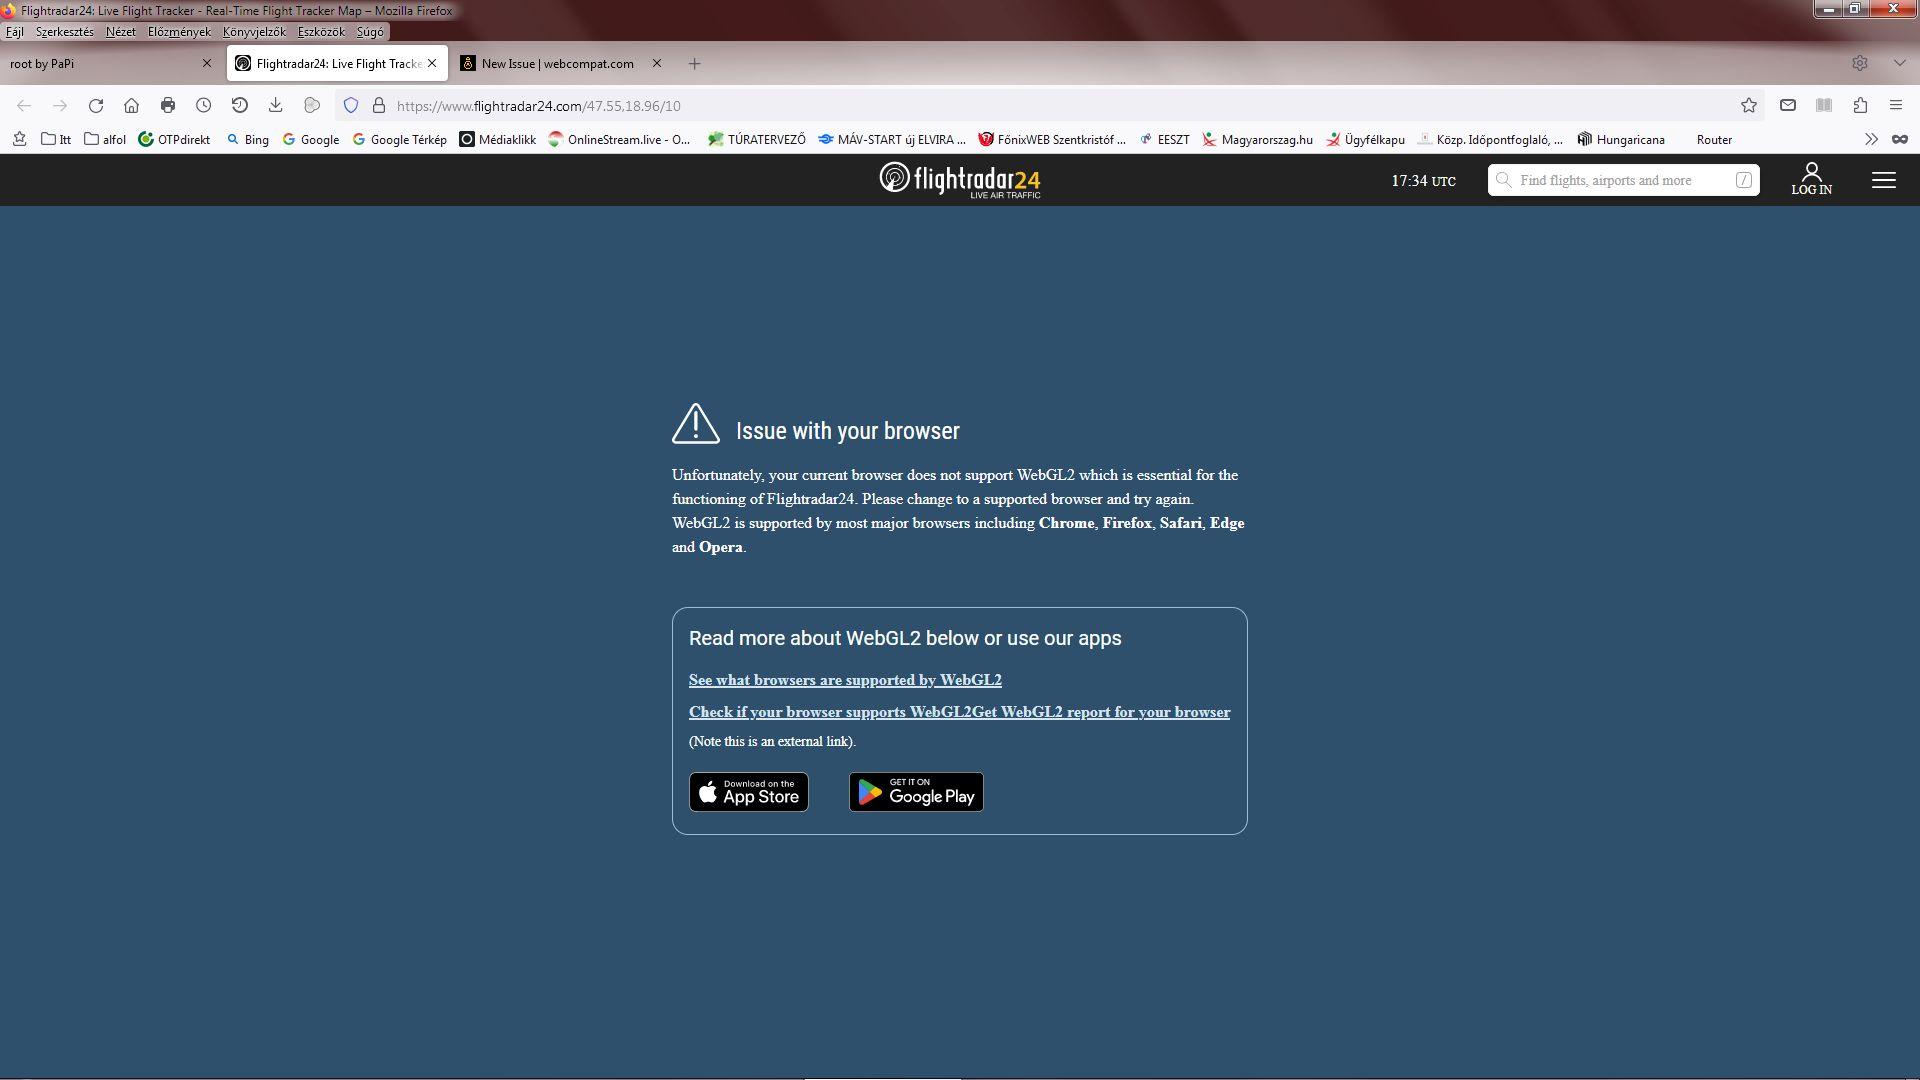Click the Find flights, airports search field

pos(1623,180)
